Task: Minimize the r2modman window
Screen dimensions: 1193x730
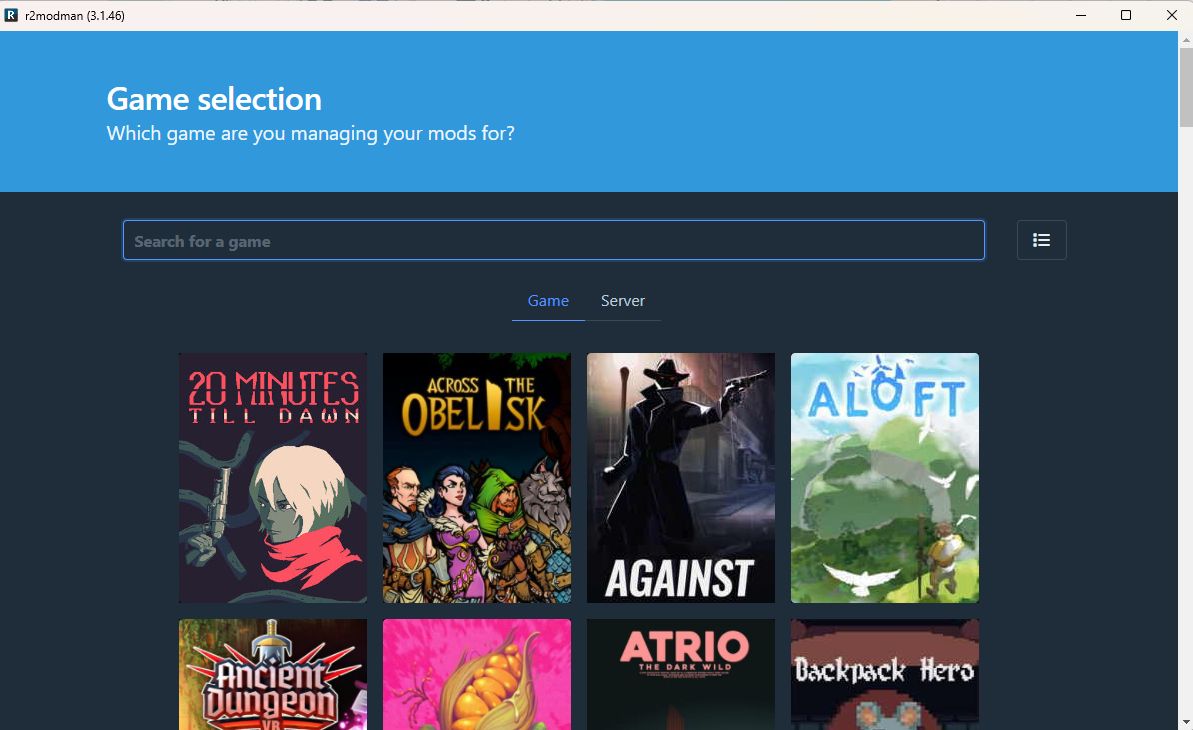Action: (x=1080, y=15)
